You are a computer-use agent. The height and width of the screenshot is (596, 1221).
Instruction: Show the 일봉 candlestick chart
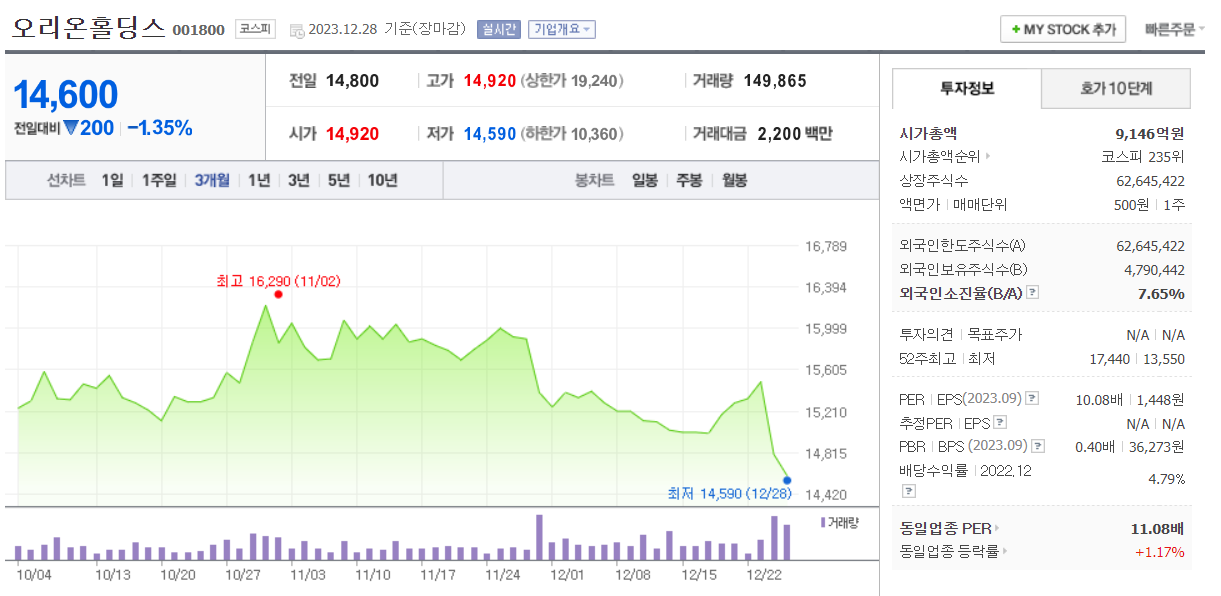click(645, 180)
